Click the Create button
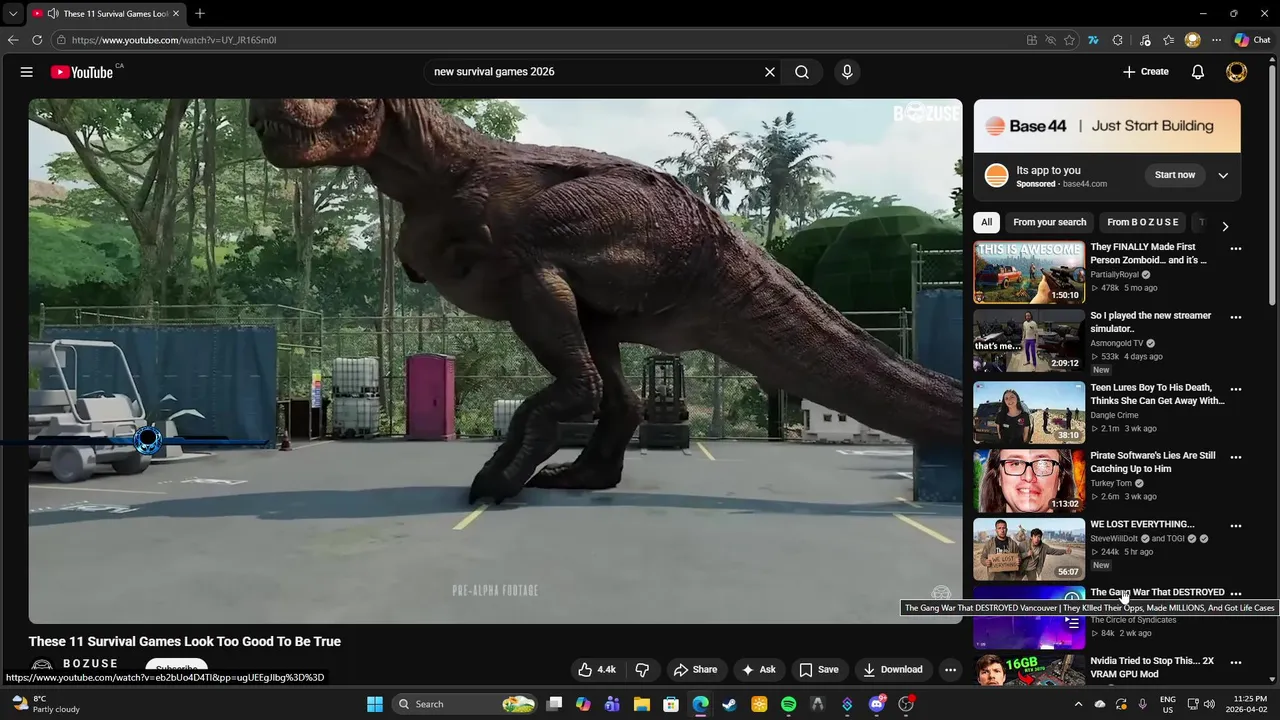Screen dimensions: 1280x720 point(1145,72)
